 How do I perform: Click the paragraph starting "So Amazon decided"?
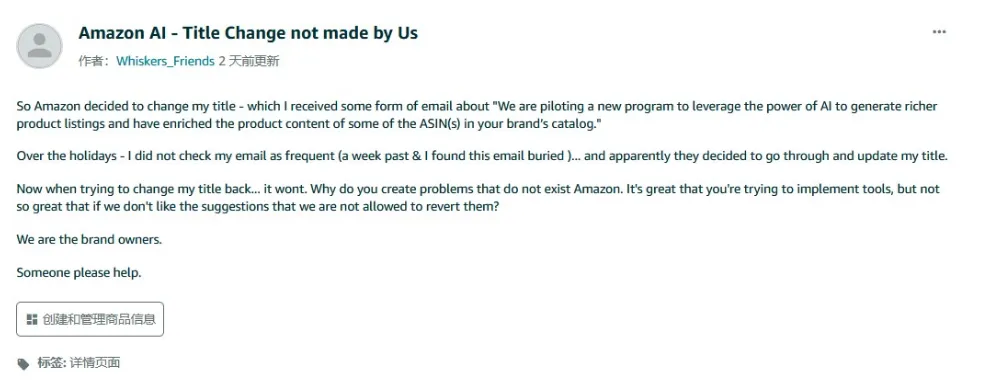(477, 115)
